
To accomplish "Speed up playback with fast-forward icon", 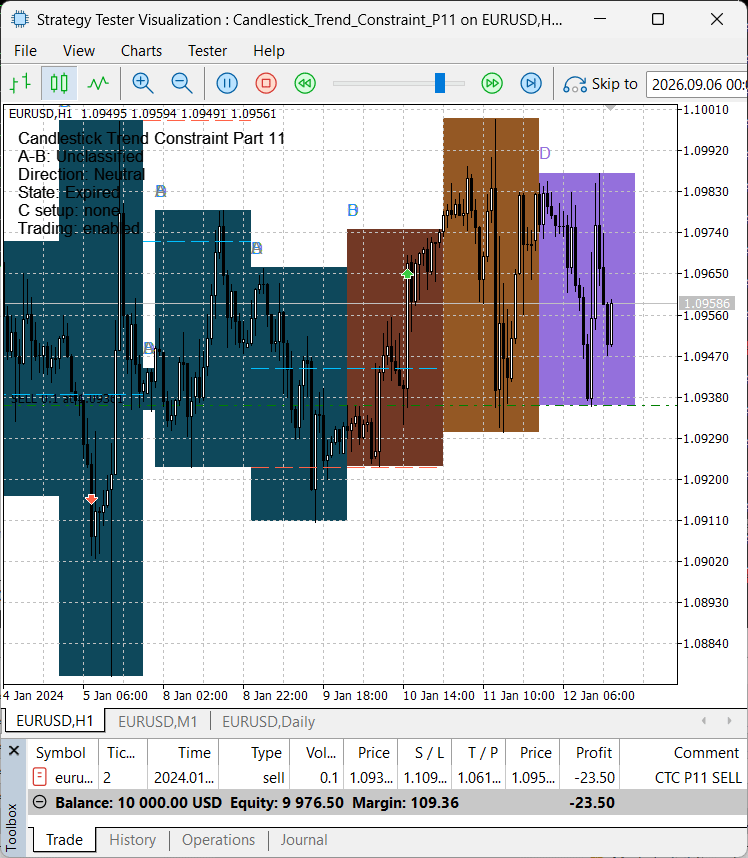I will (x=492, y=83).
